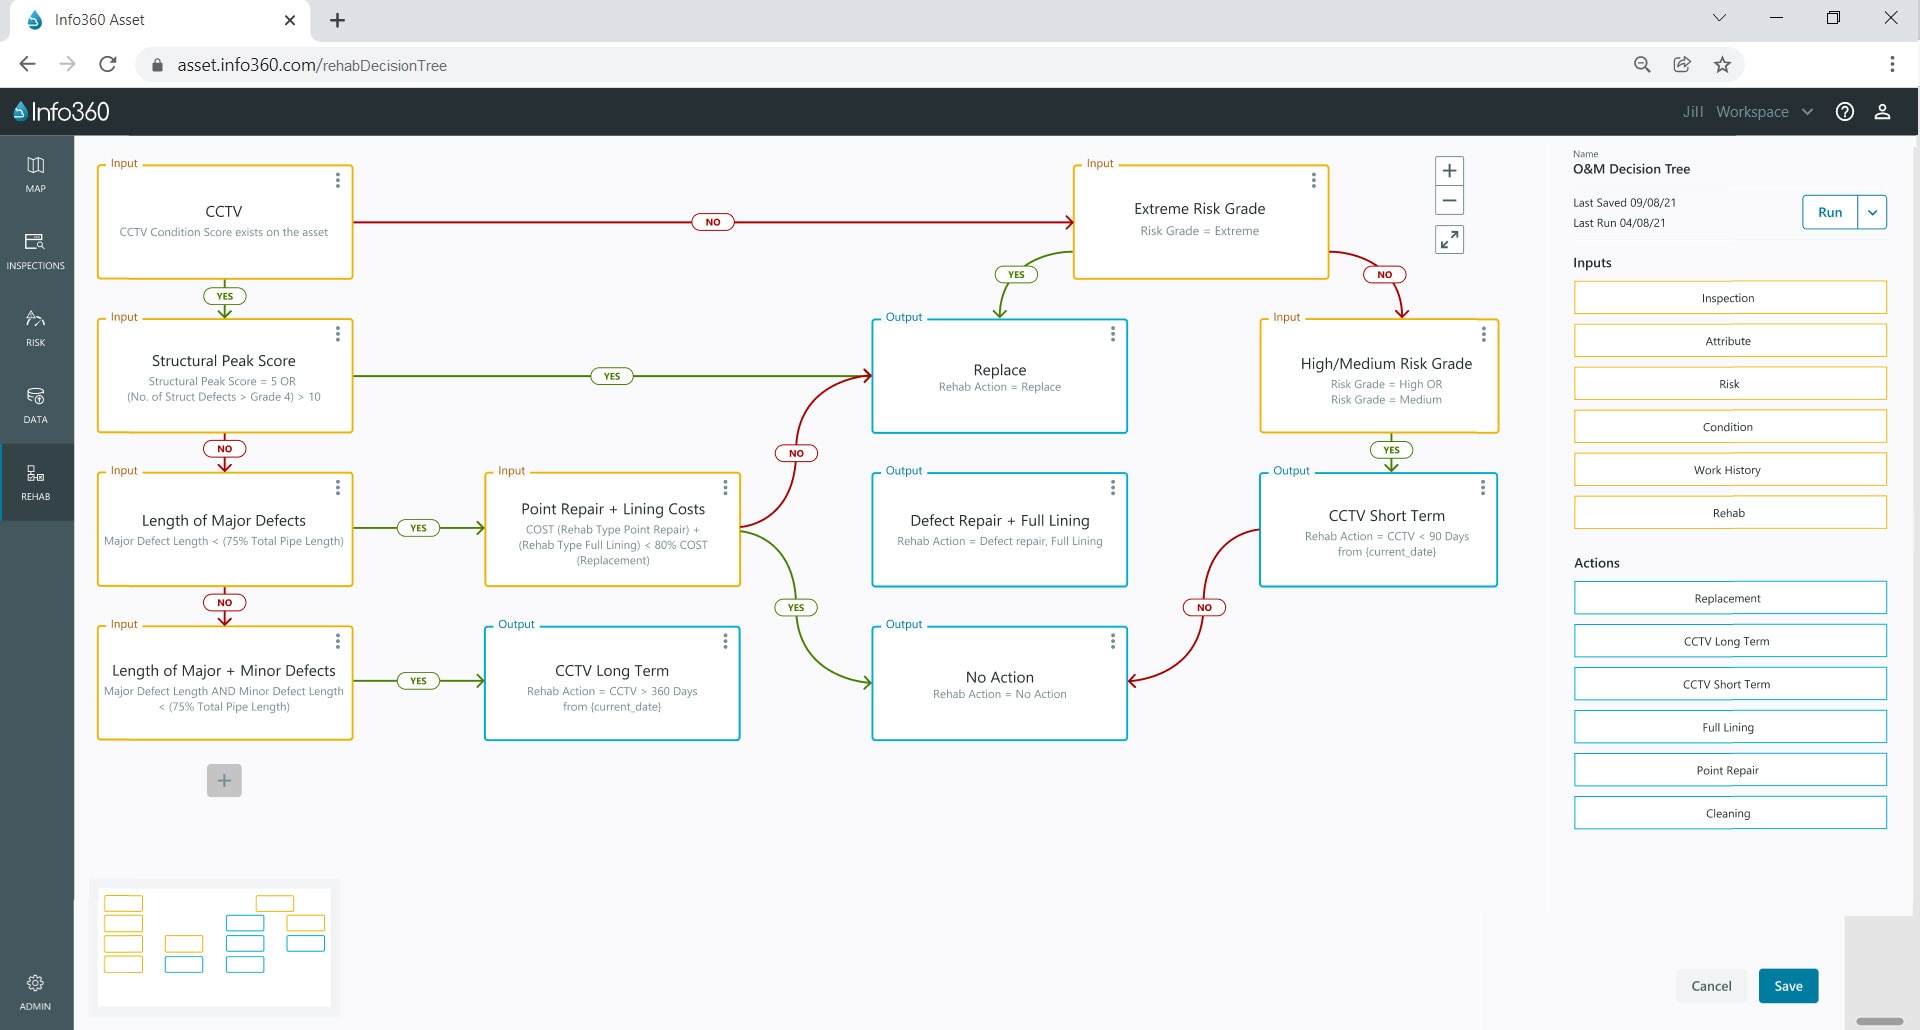Select the Rehab sidebar tab
This screenshot has height=1030, width=1920.
pyautogui.click(x=36, y=482)
